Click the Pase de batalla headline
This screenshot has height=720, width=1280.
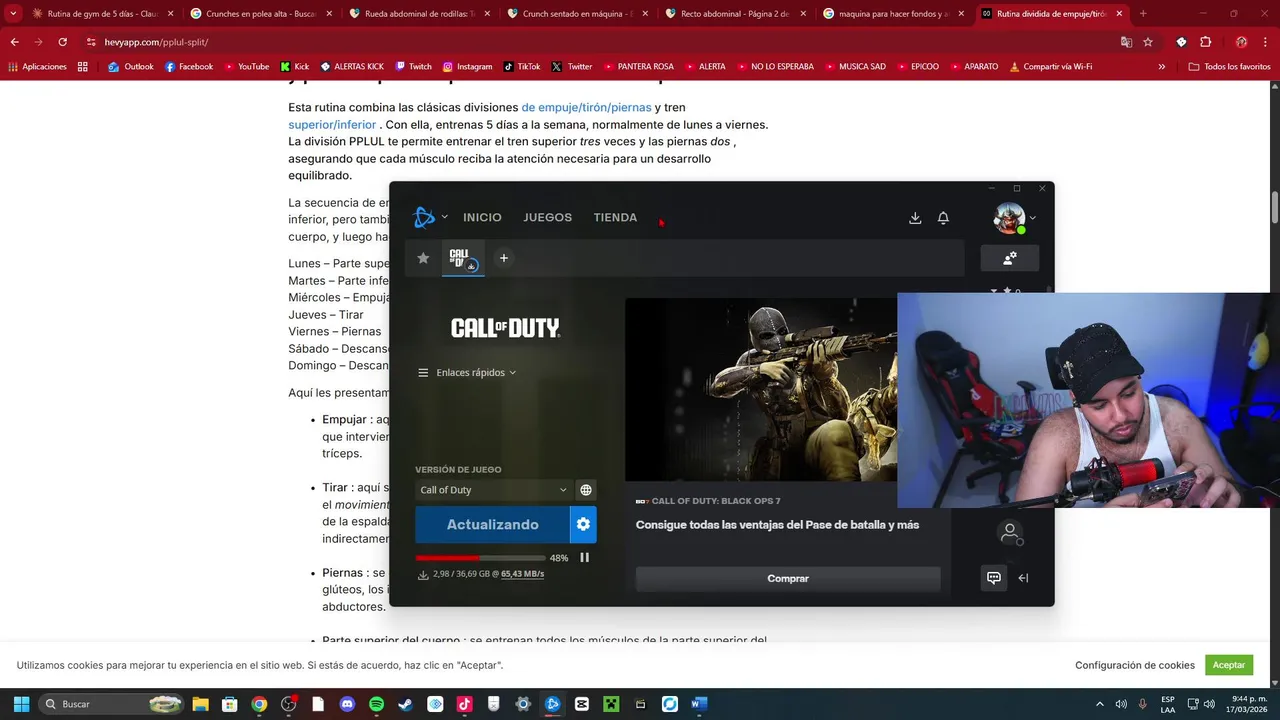(777, 524)
